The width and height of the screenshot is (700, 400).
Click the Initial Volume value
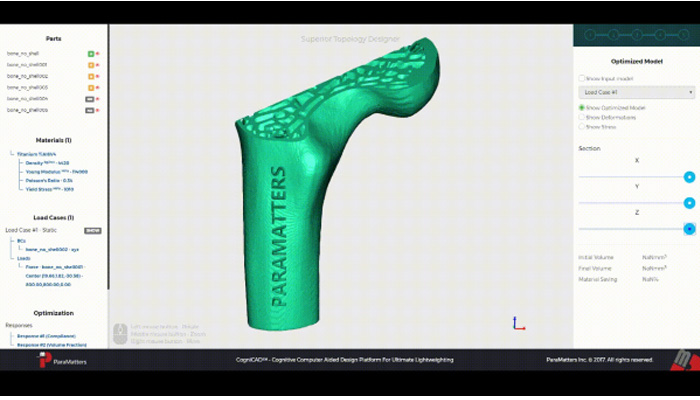click(654, 258)
